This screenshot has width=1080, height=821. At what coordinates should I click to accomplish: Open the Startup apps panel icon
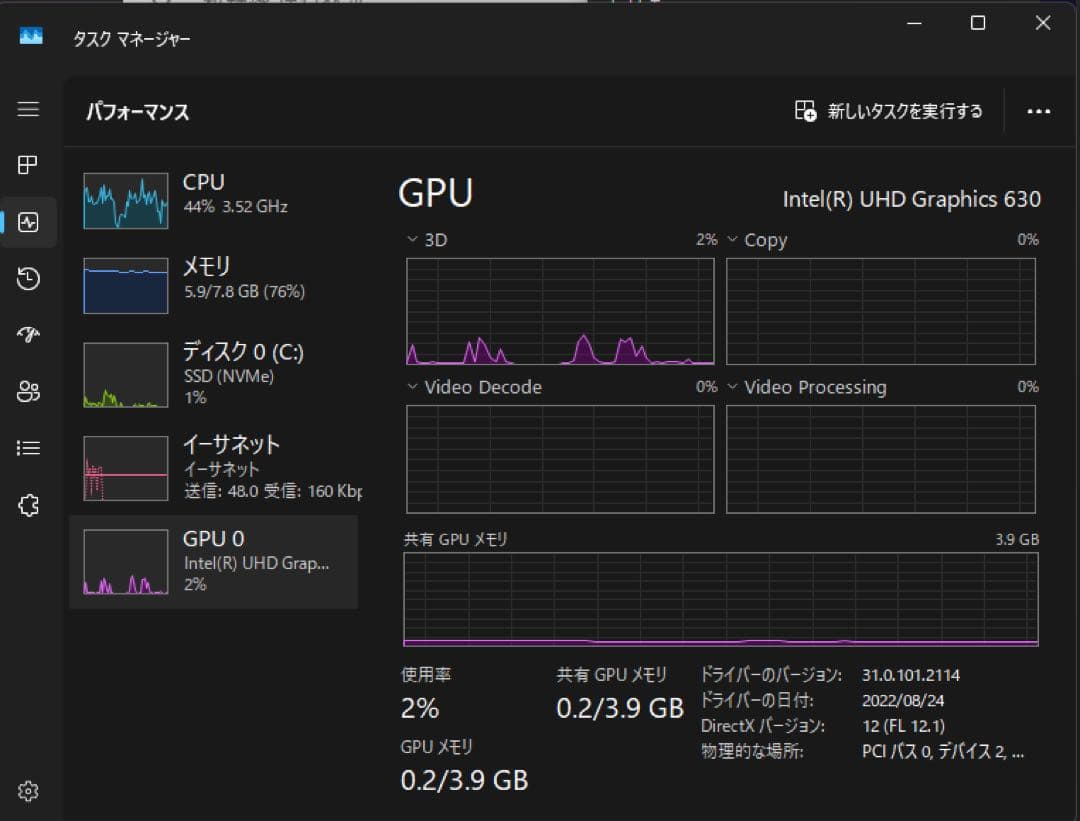[x=28, y=335]
